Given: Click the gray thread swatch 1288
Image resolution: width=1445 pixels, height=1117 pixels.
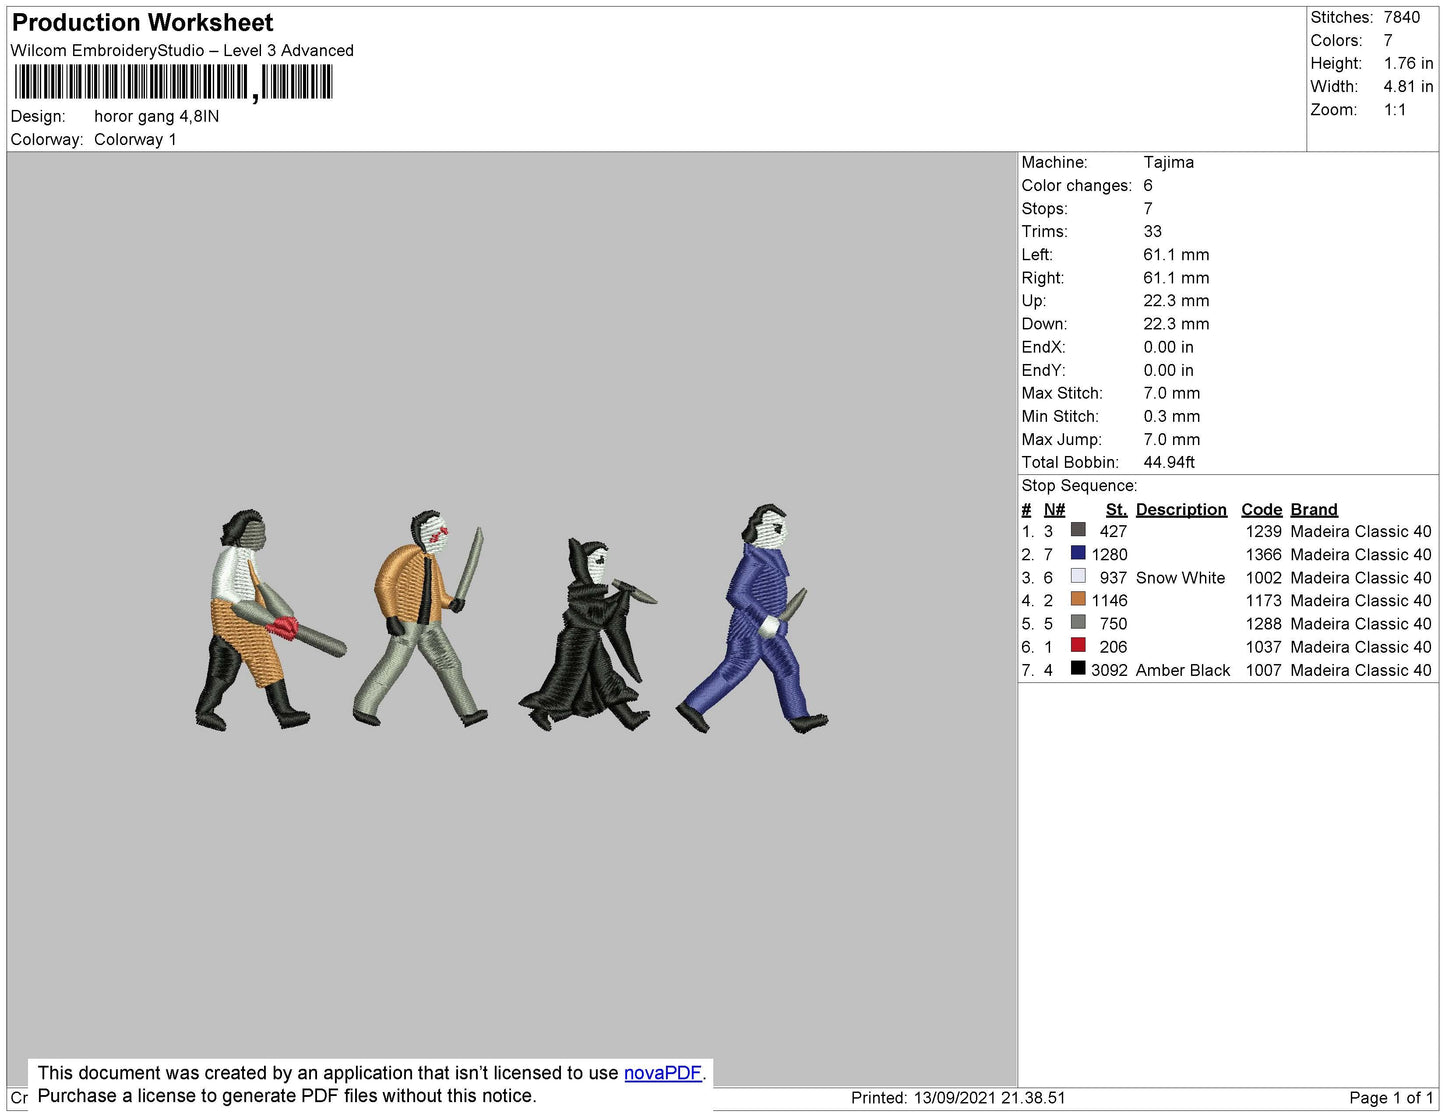Looking at the screenshot, I should (x=1078, y=622).
